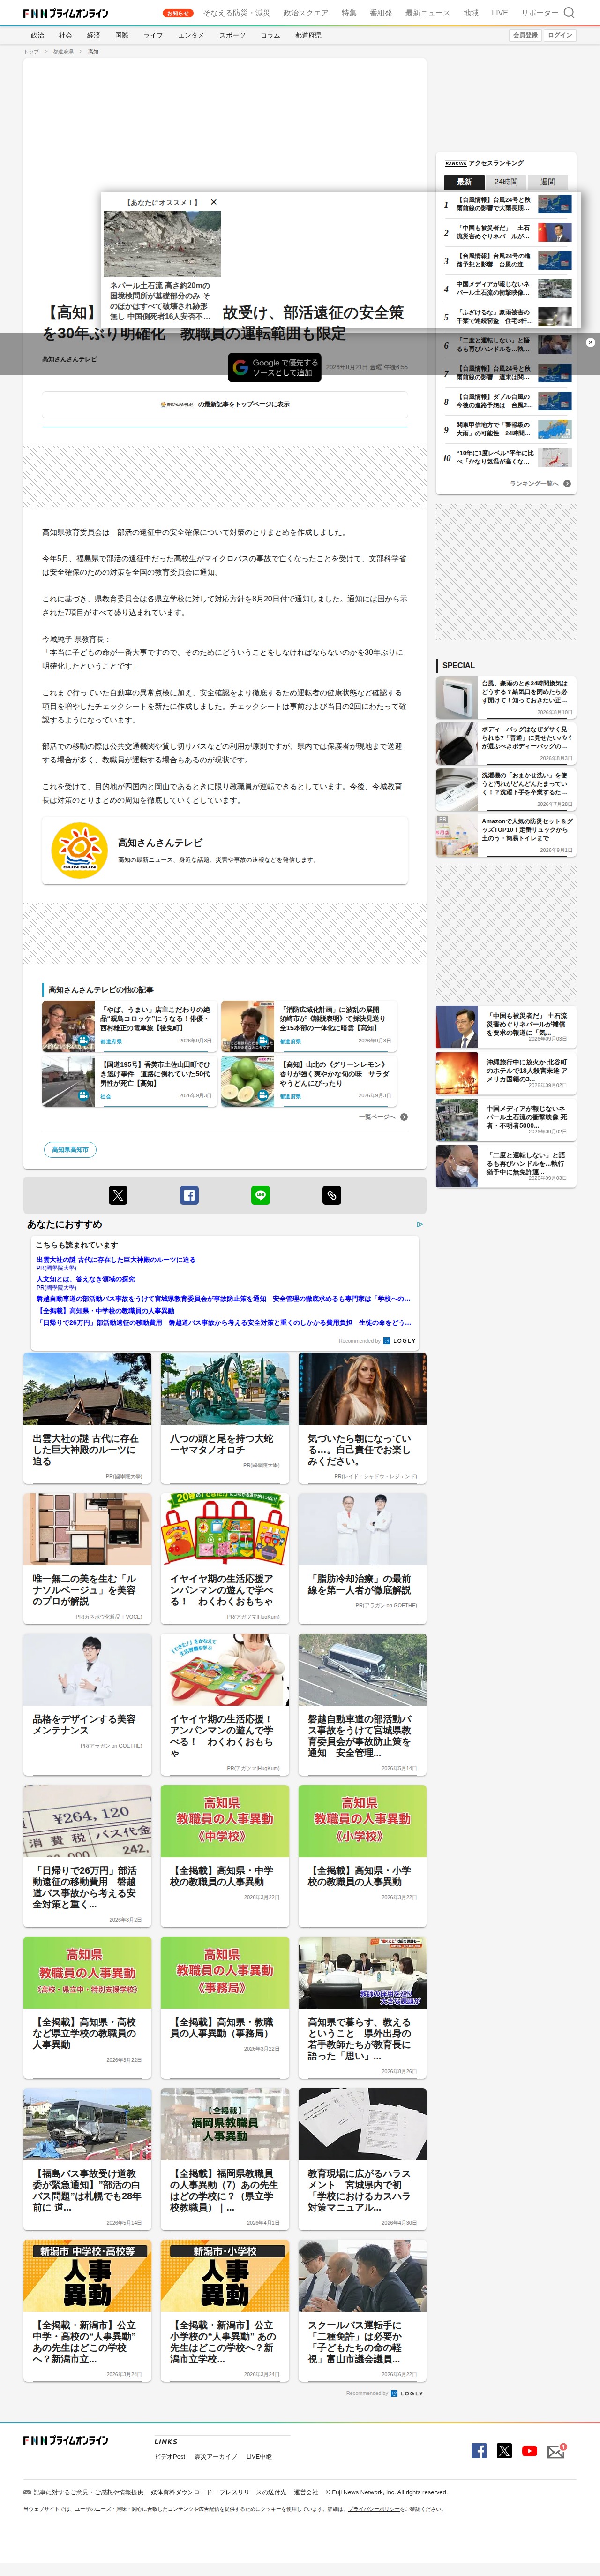
Task: Click the arrow next to ランキング一覧へ
Action: 567,483
